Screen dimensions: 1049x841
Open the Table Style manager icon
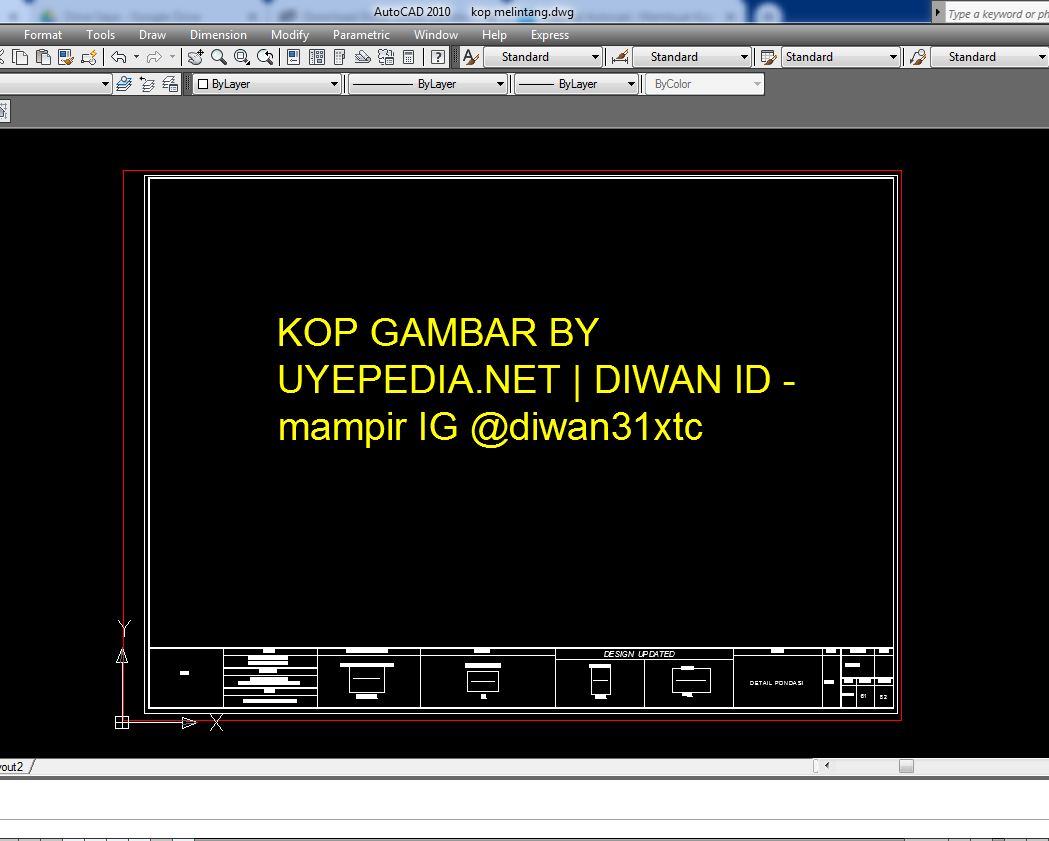tap(768, 57)
